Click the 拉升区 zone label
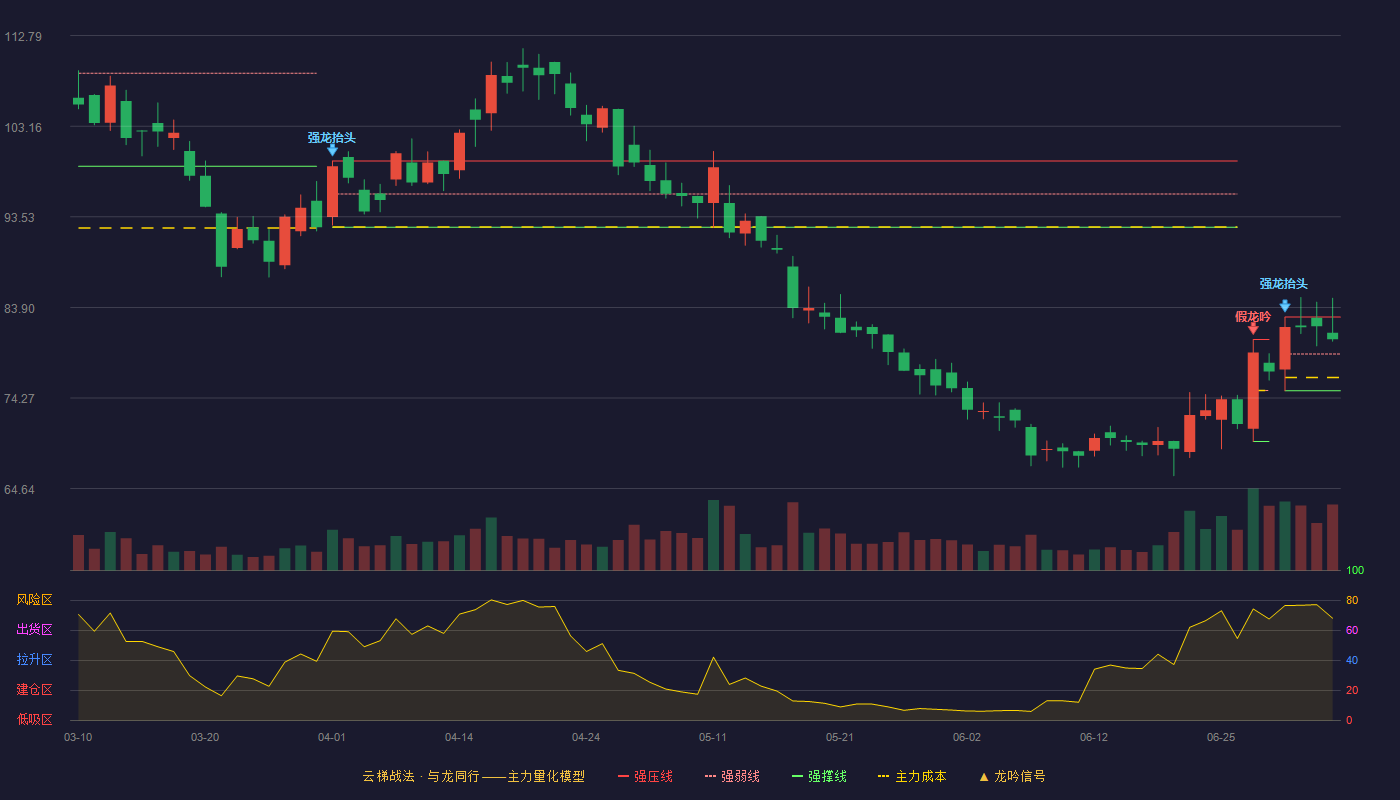Image resolution: width=1400 pixels, height=800 pixels. 34,660
